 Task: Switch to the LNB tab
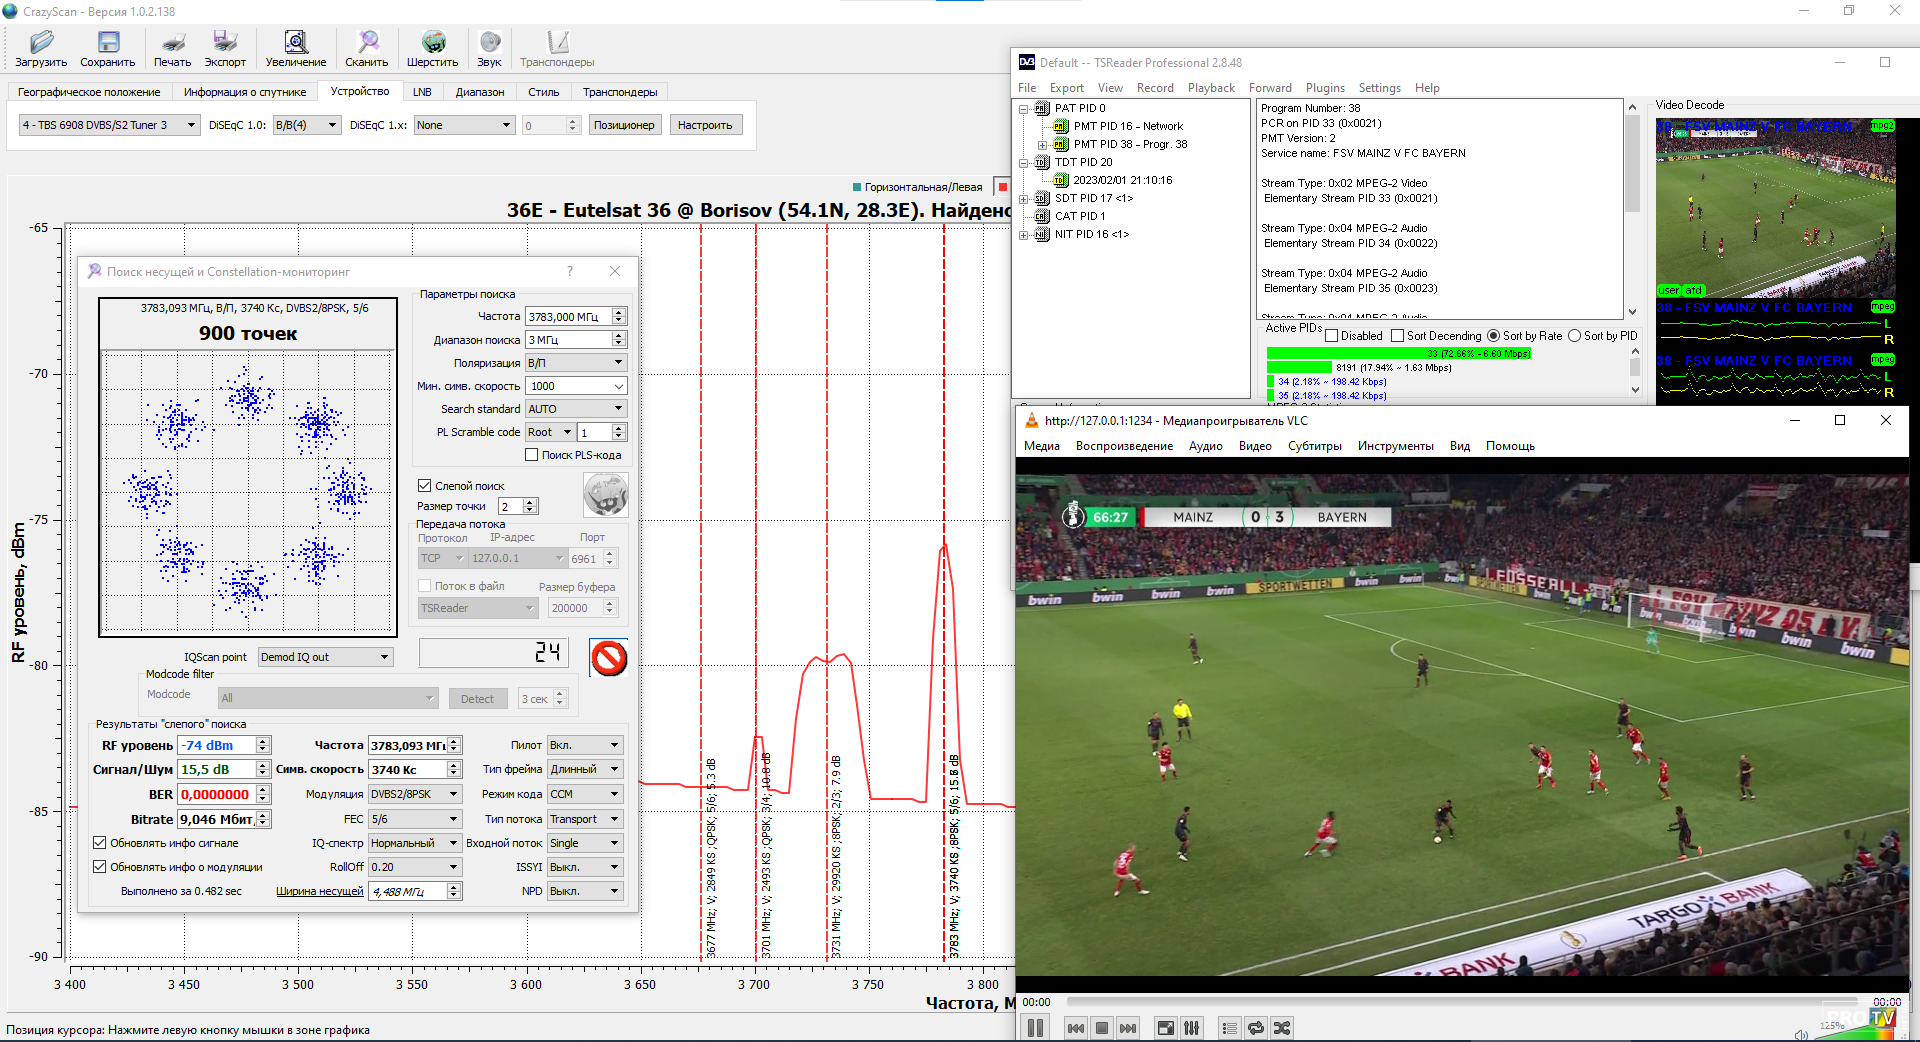point(422,92)
